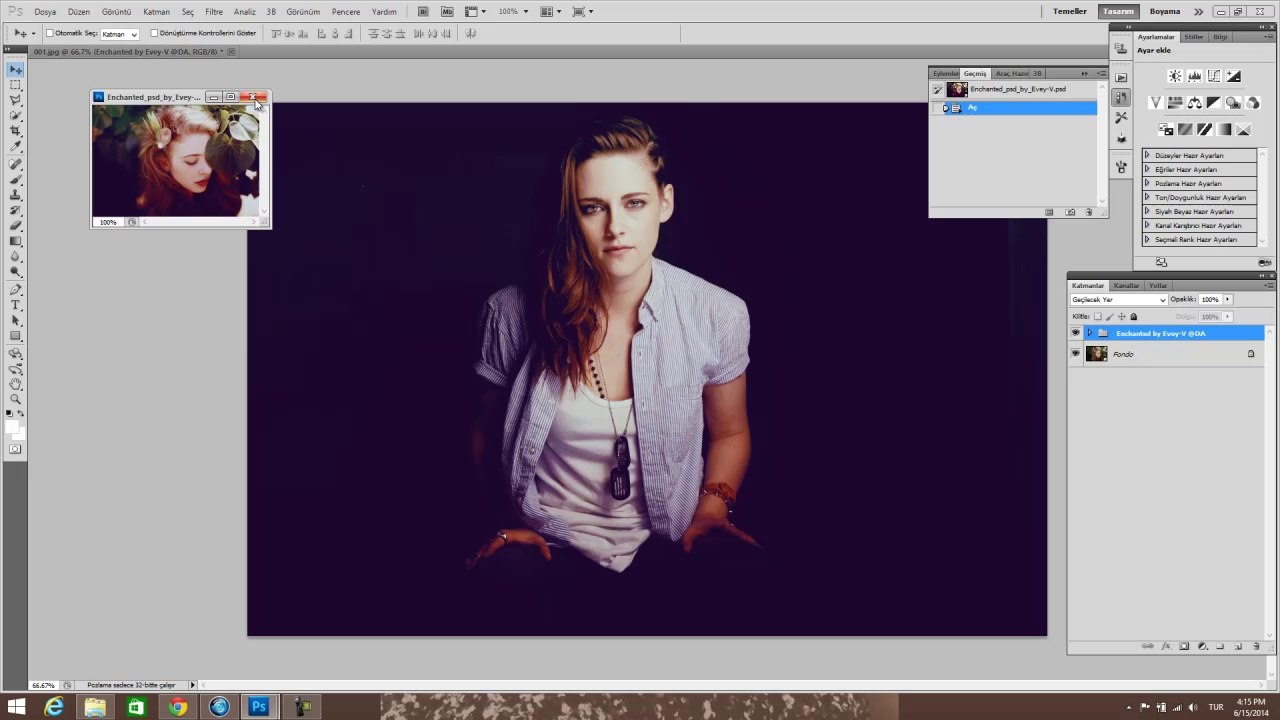Expand Ton/Doygunluk Hazır Ayarları presets
Image resolution: width=1280 pixels, height=720 pixels.
point(1146,198)
